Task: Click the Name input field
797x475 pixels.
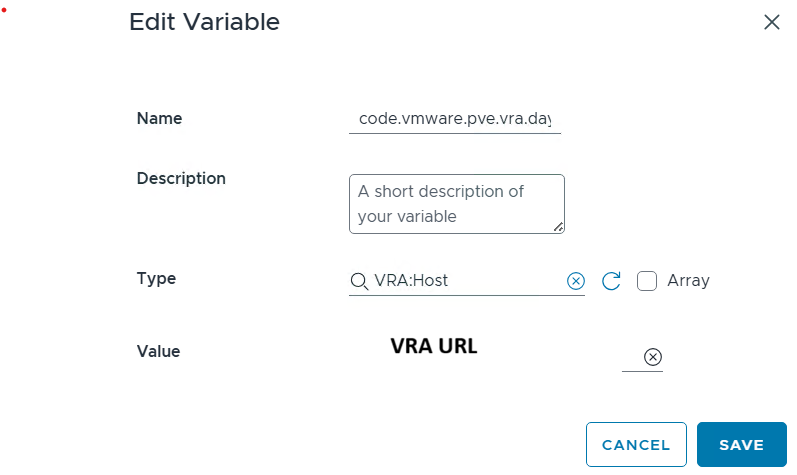Action: (x=455, y=119)
